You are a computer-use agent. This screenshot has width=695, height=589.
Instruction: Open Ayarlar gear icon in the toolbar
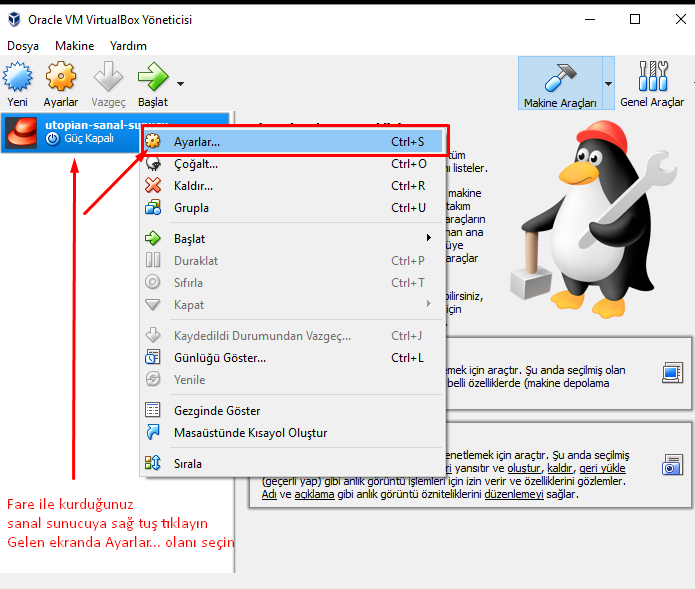(x=61, y=76)
